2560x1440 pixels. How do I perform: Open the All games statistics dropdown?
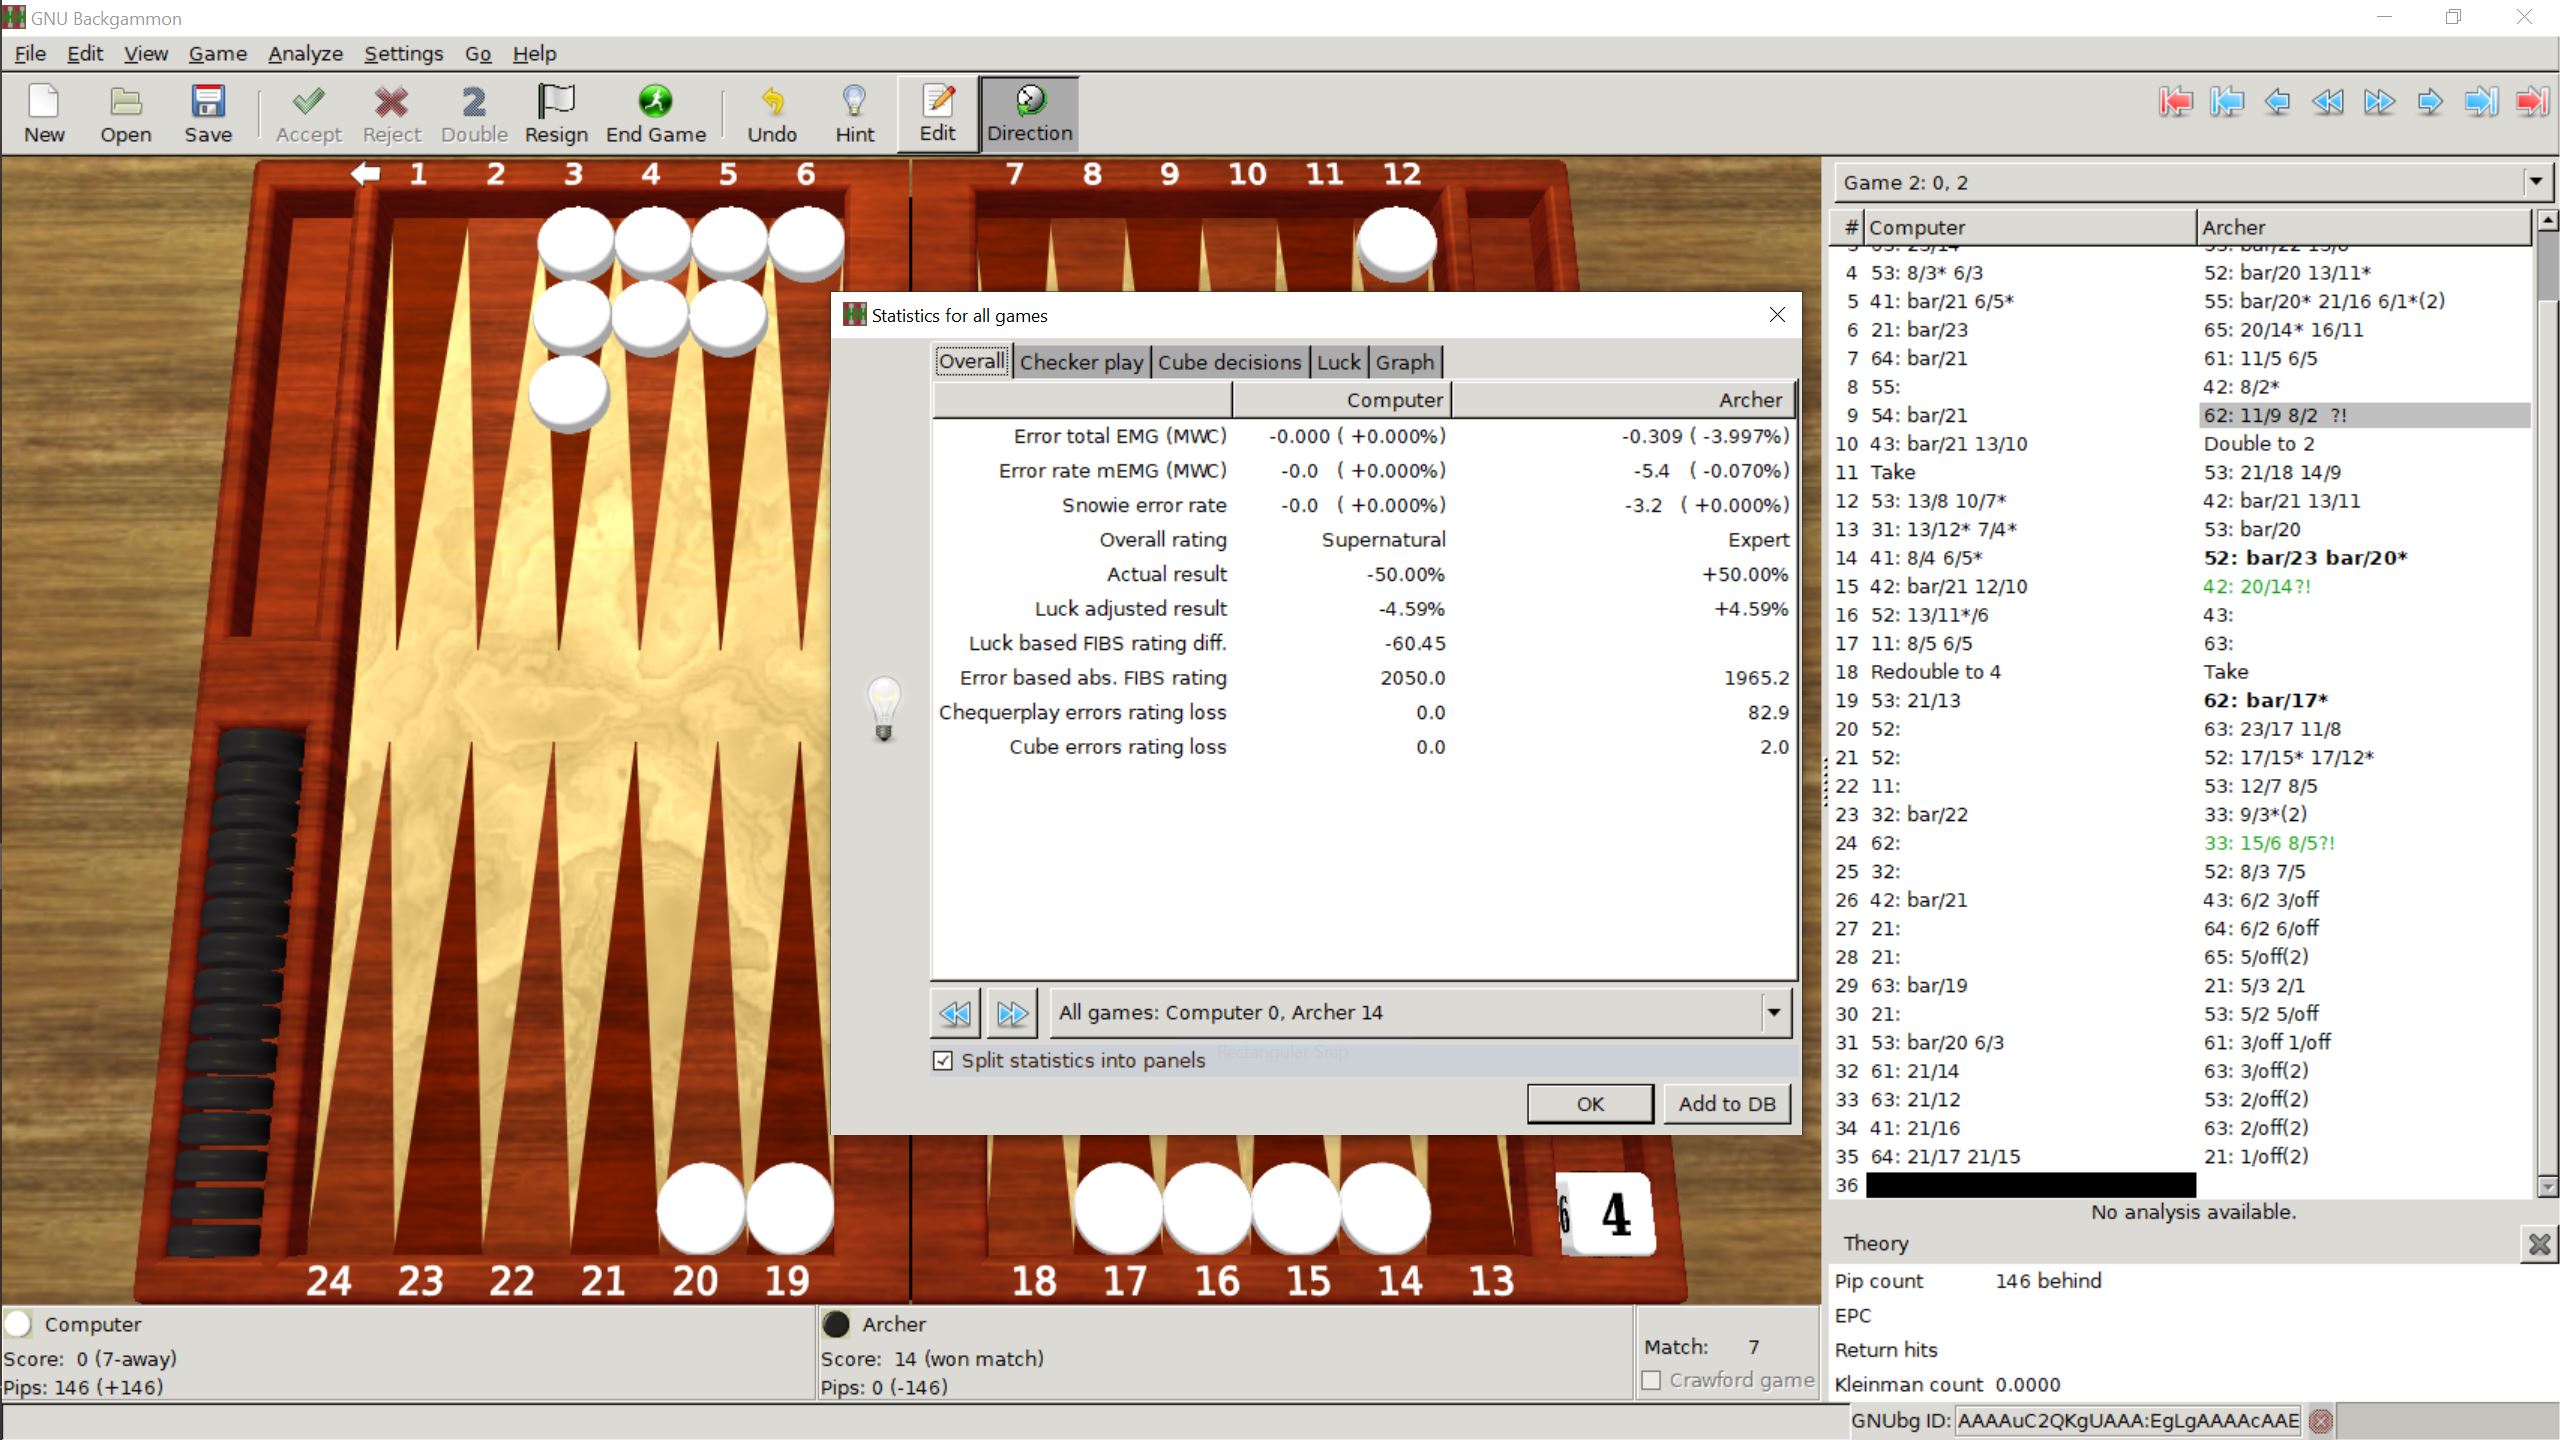click(1774, 1012)
